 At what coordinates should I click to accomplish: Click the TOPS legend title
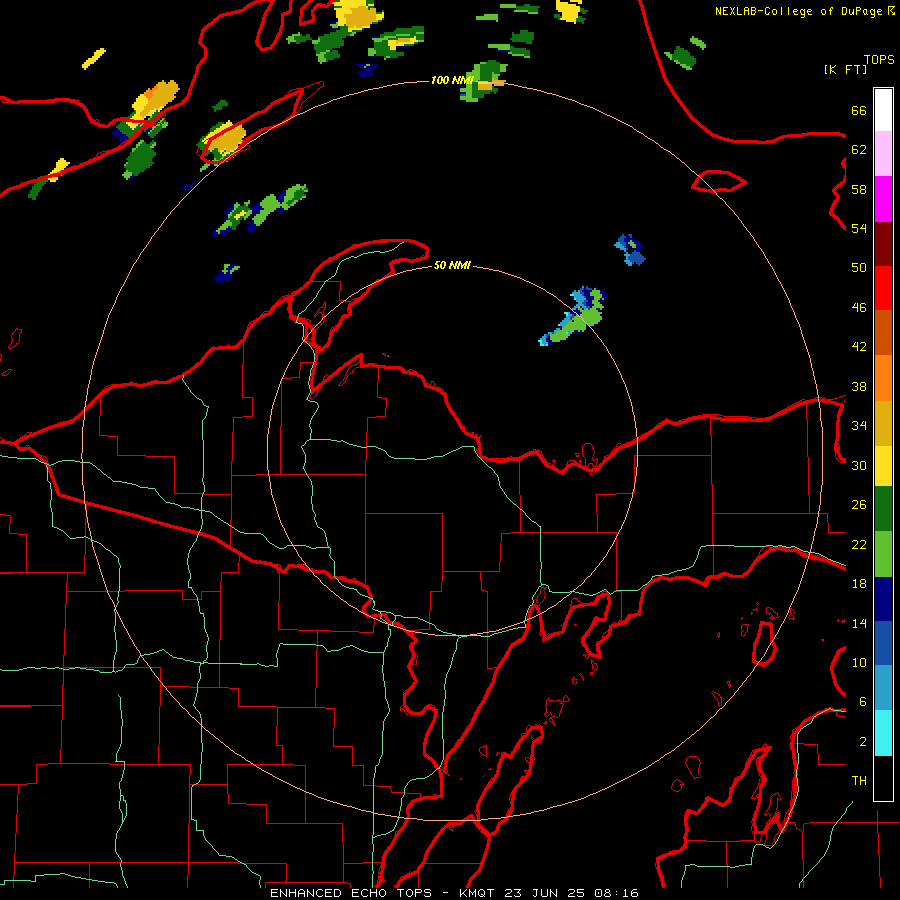point(879,59)
